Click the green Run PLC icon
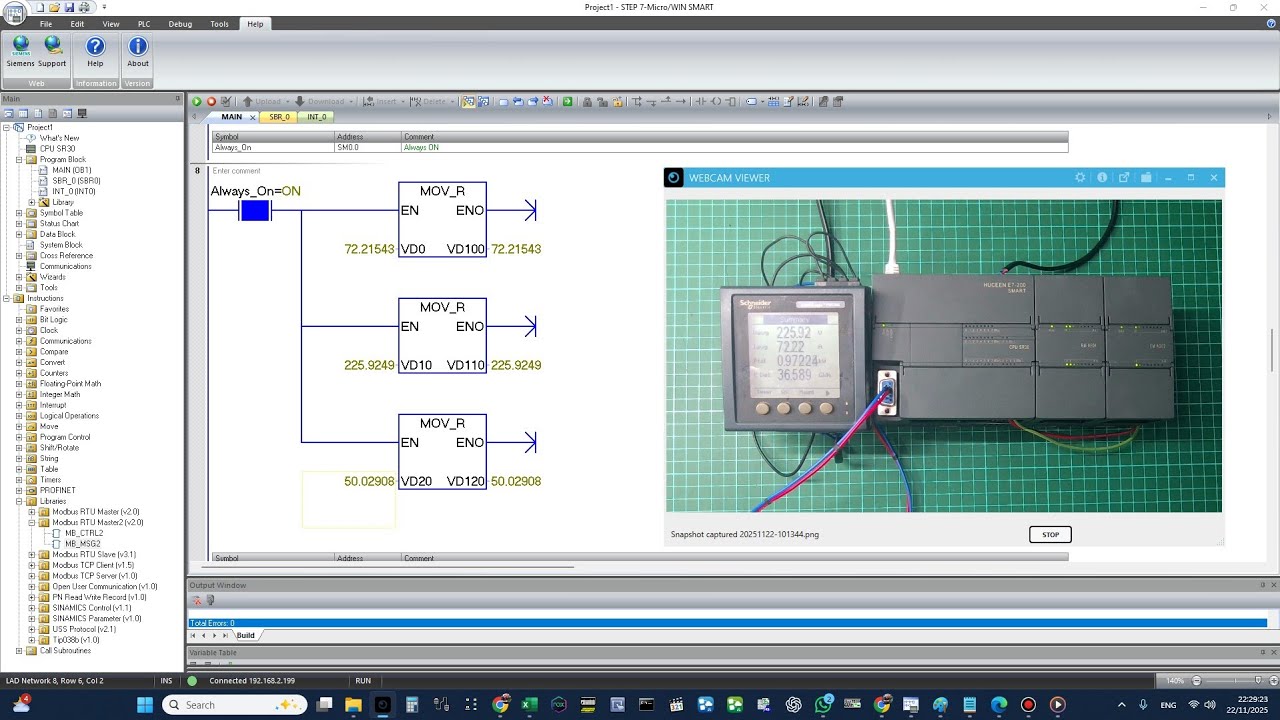Image resolution: width=1280 pixels, height=720 pixels. (197, 101)
